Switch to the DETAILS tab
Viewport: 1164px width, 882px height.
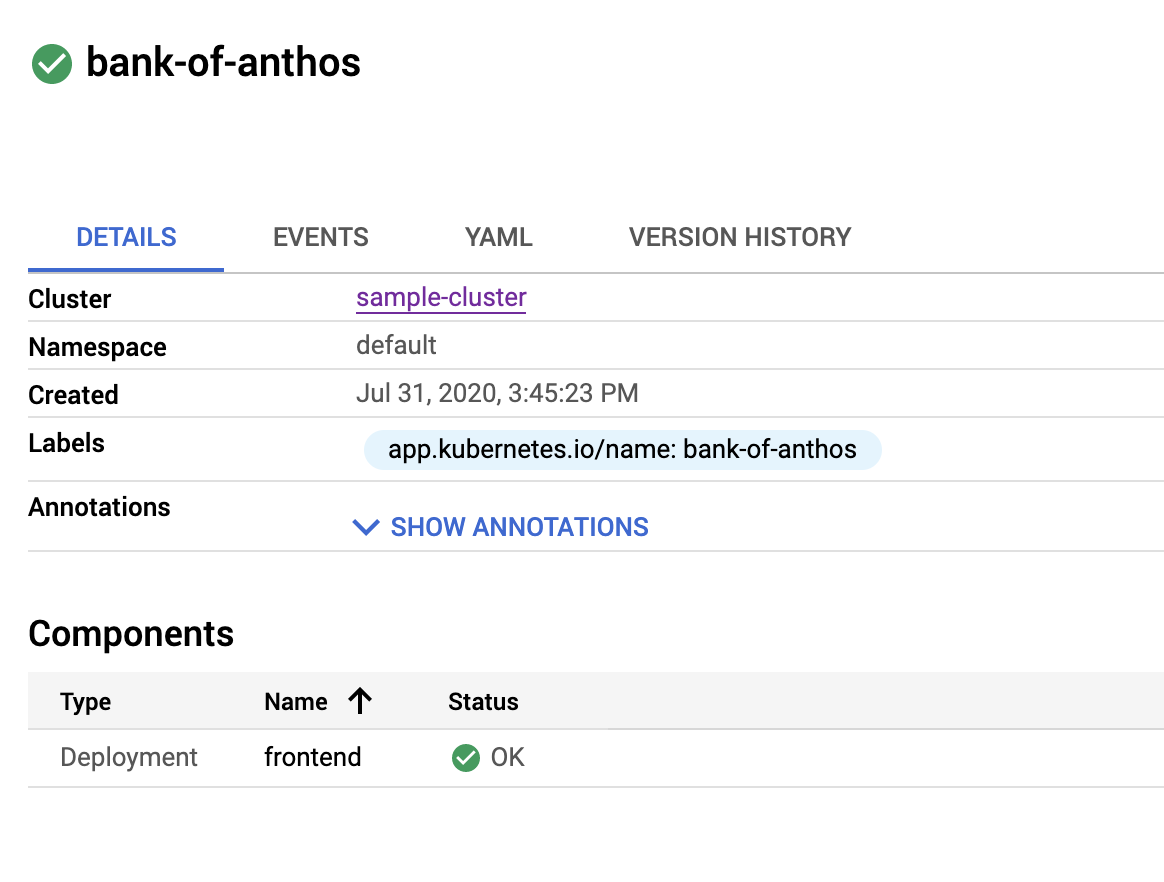coord(126,238)
